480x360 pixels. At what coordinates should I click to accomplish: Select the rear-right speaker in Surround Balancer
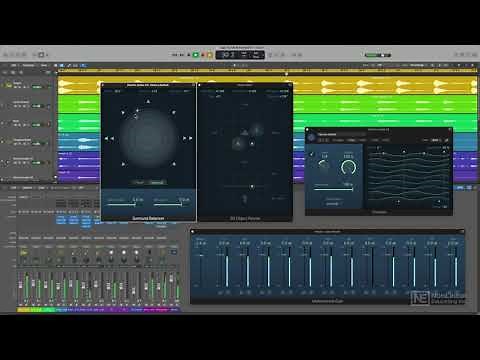click(x=173, y=164)
